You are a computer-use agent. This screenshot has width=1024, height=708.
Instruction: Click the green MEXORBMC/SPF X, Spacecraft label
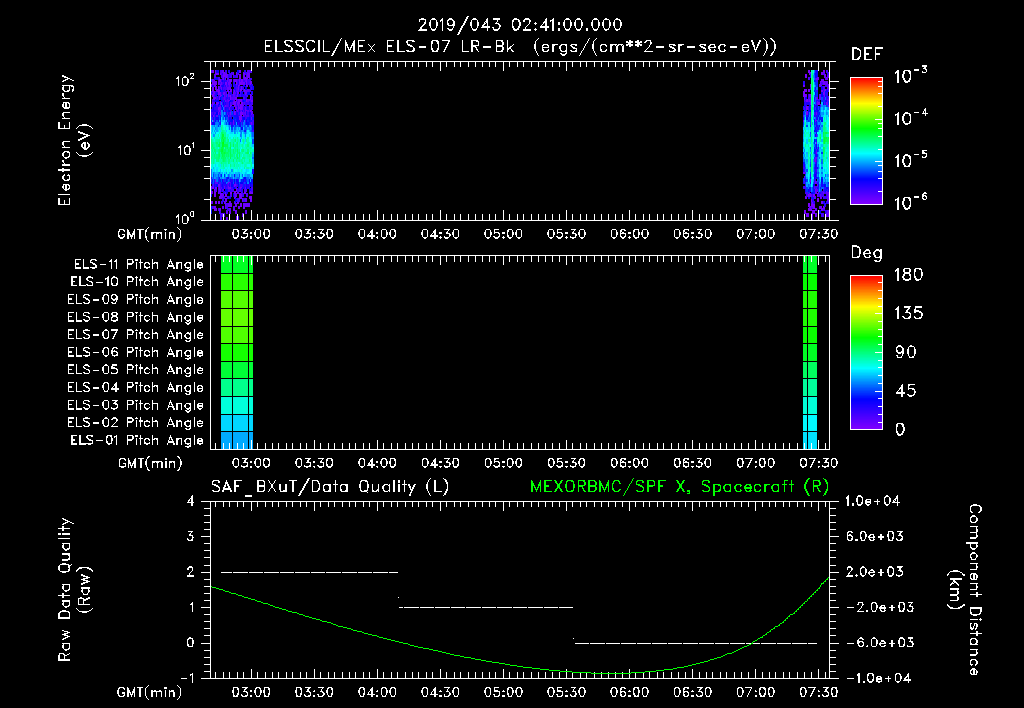point(679,487)
